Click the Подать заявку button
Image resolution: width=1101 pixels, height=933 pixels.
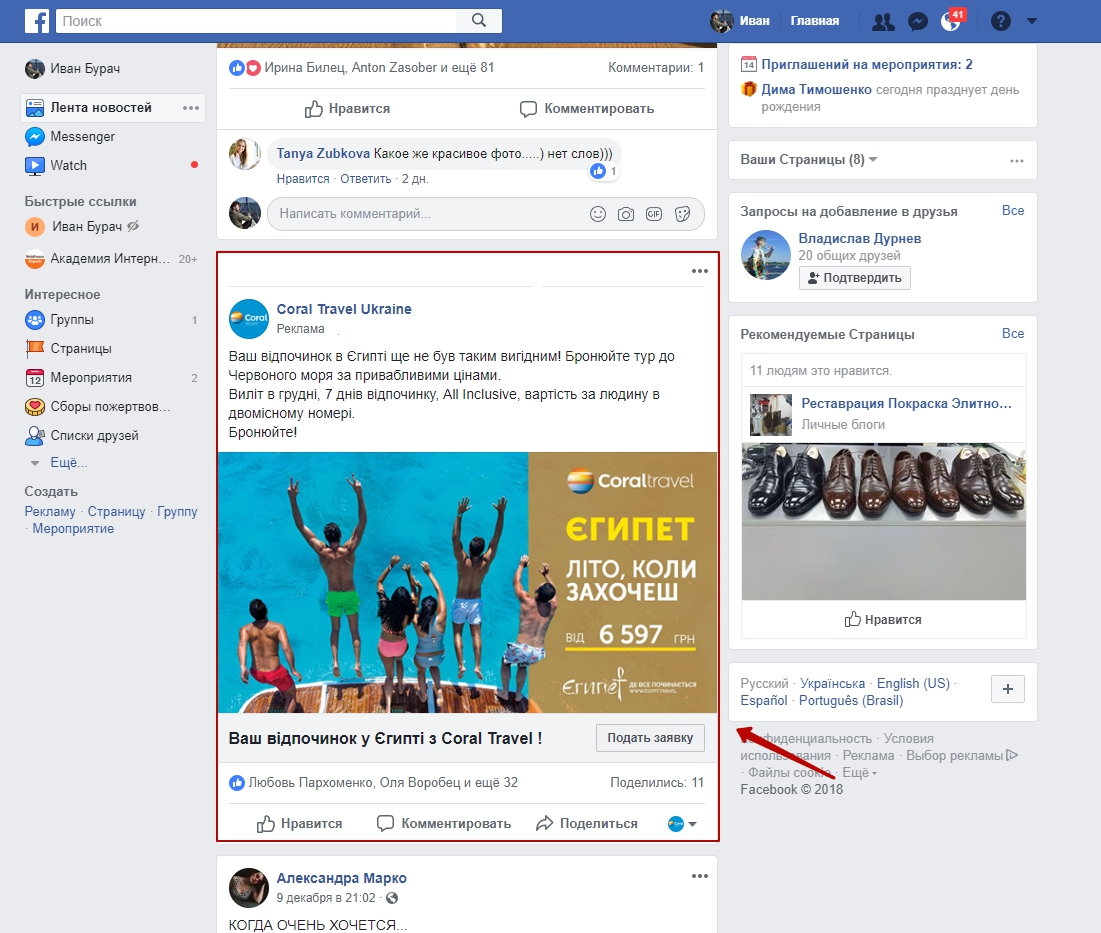[650, 738]
